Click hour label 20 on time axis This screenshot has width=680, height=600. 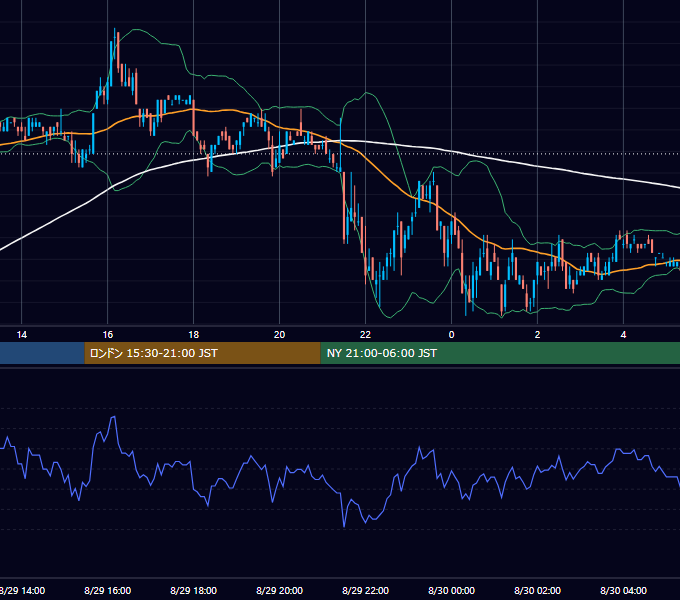pos(279,335)
